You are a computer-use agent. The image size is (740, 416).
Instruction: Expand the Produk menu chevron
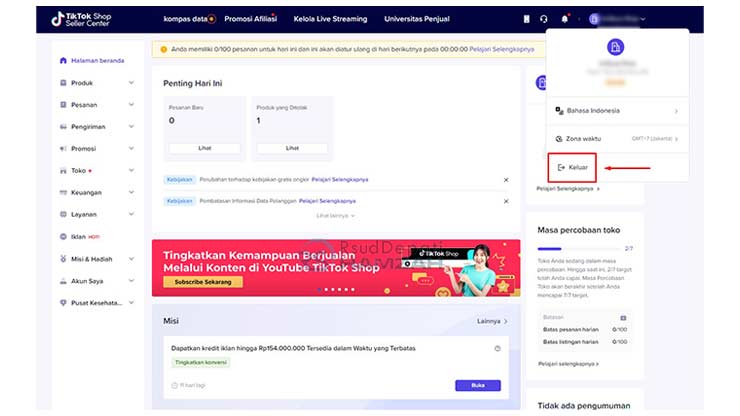pyautogui.click(x=131, y=83)
